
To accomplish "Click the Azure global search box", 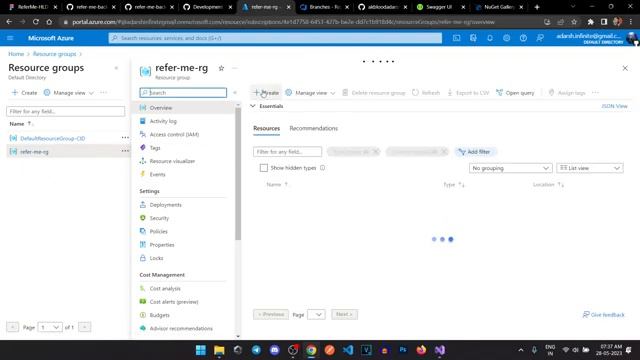I will [x=275, y=38].
